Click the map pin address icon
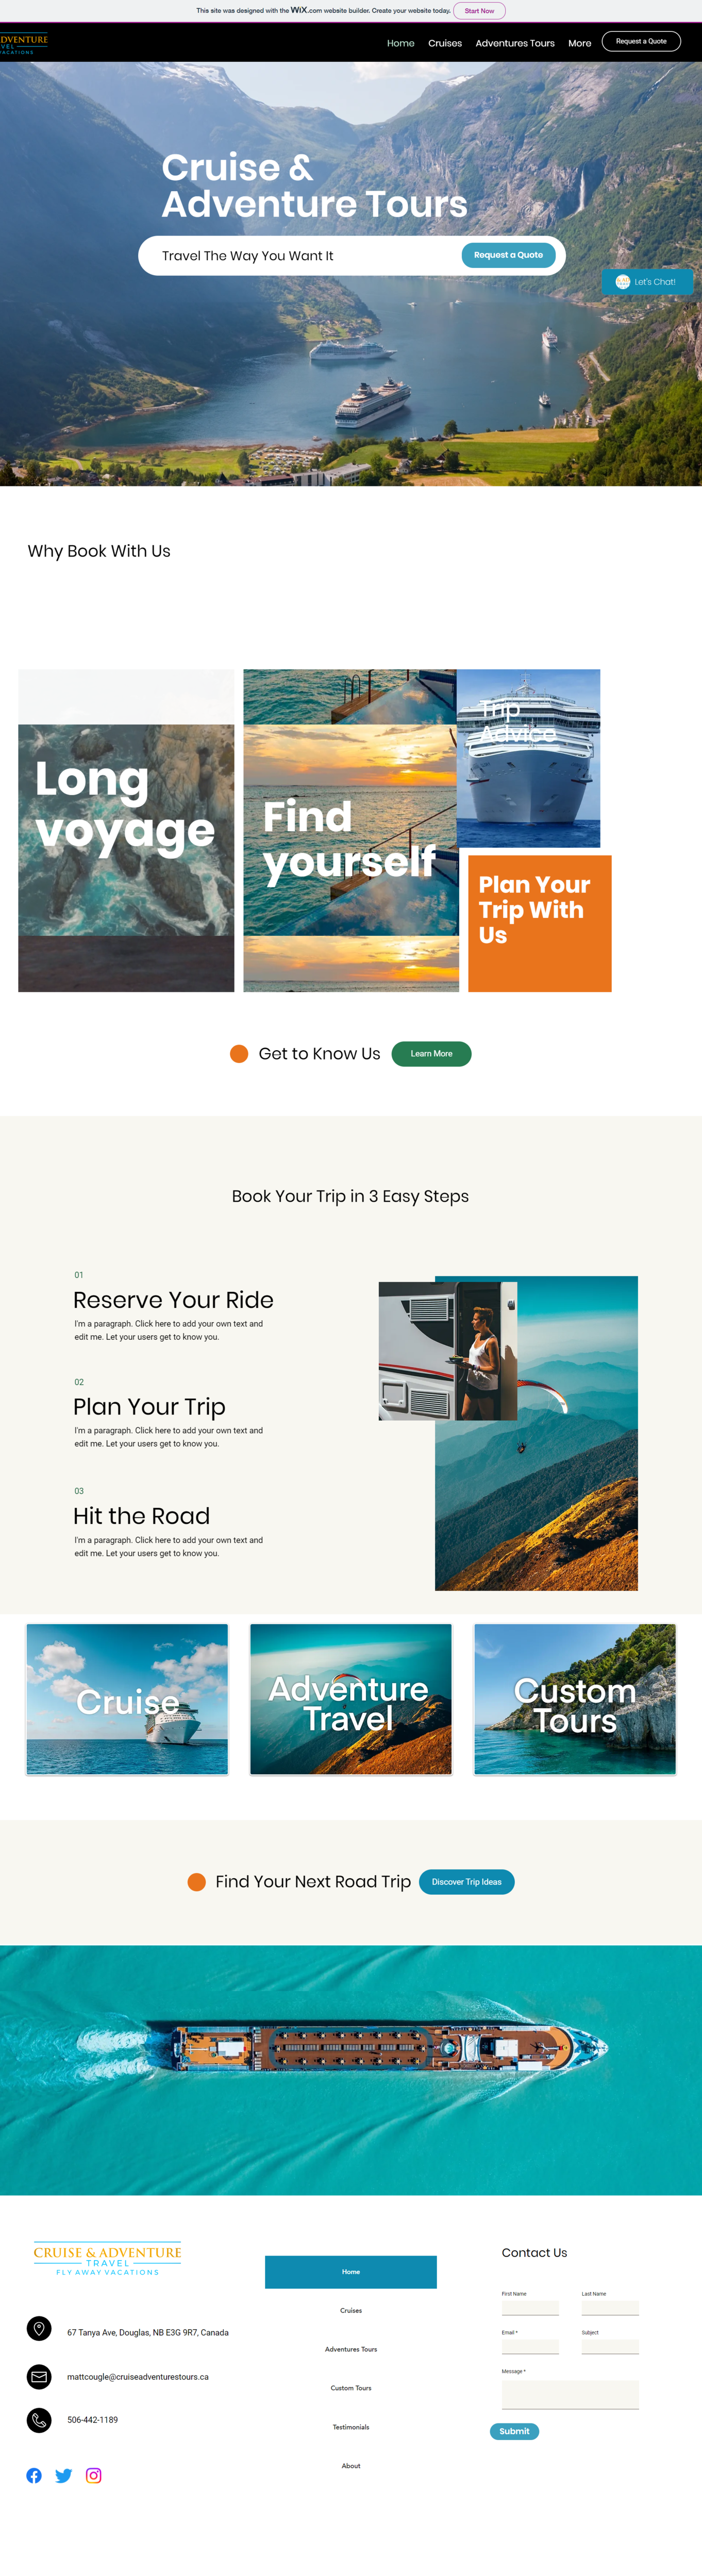This screenshot has width=702, height=2576. pyautogui.click(x=39, y=2328)
